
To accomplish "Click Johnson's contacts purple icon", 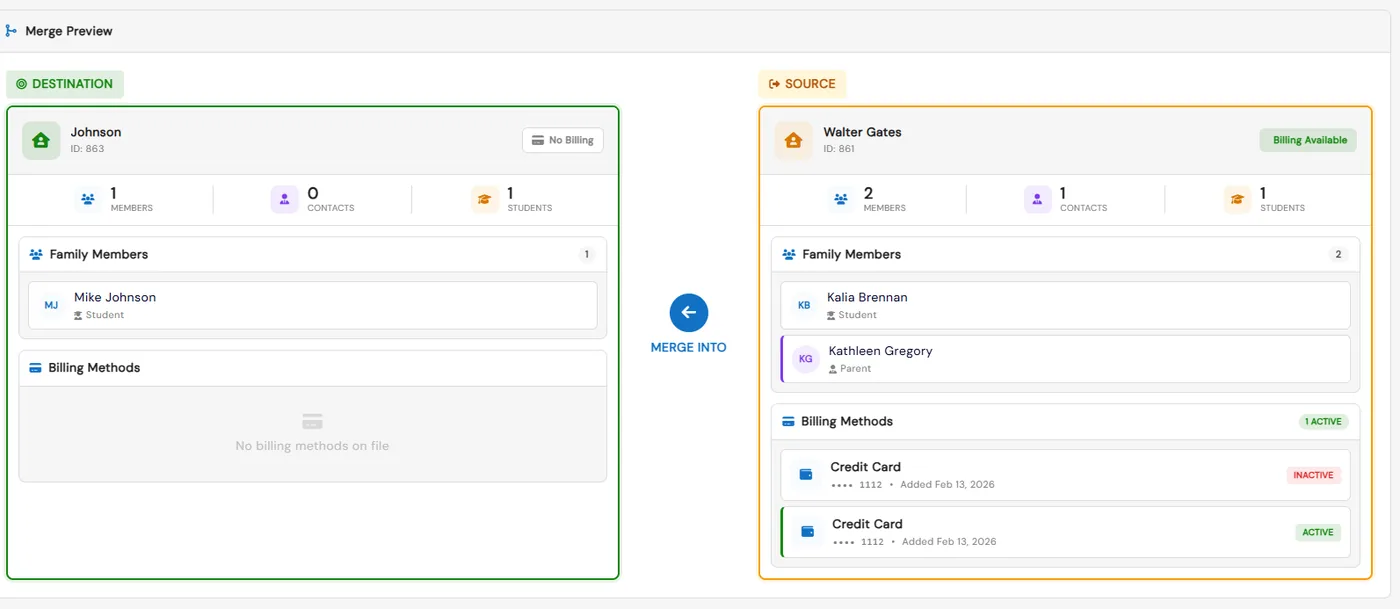I will point(285,200).
